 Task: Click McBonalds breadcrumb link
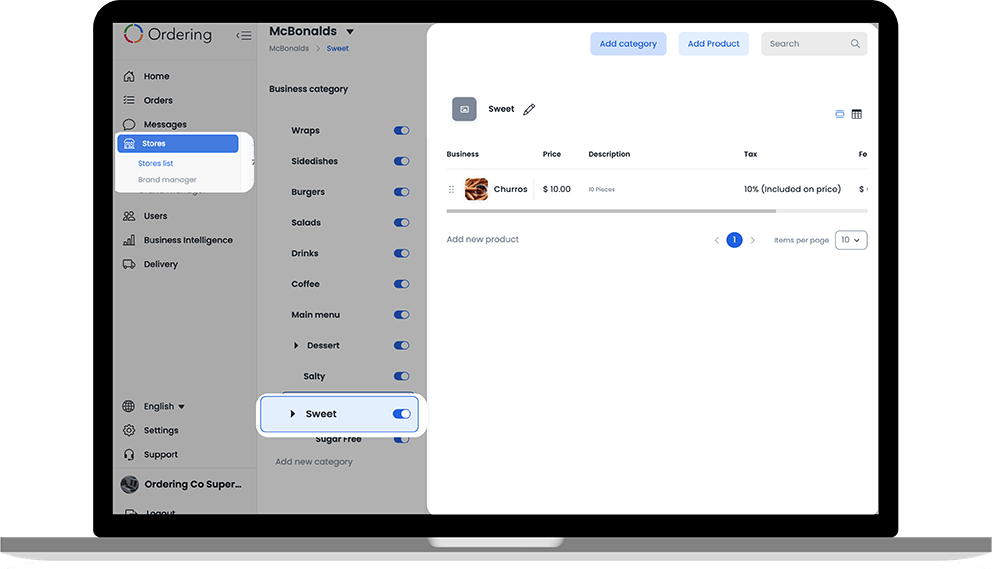(289, 48)
